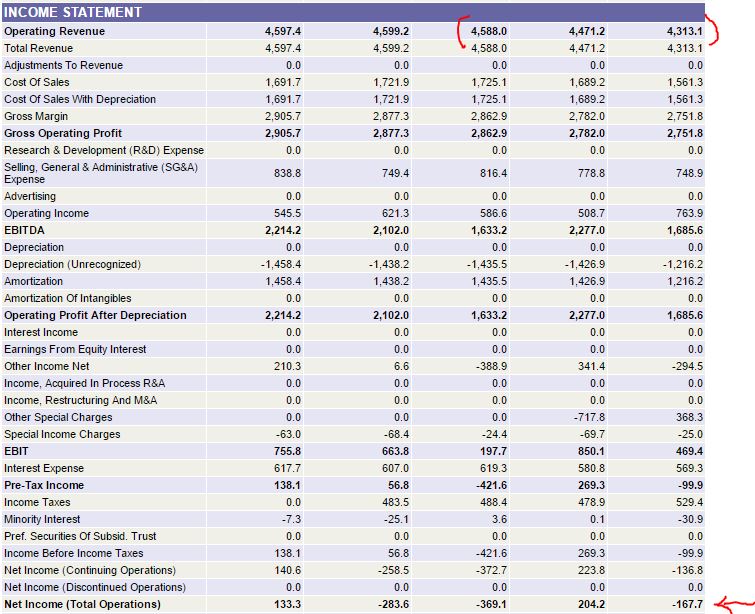Select the Interest Income label
Screen dimensions: 755x614
point(41,332)
